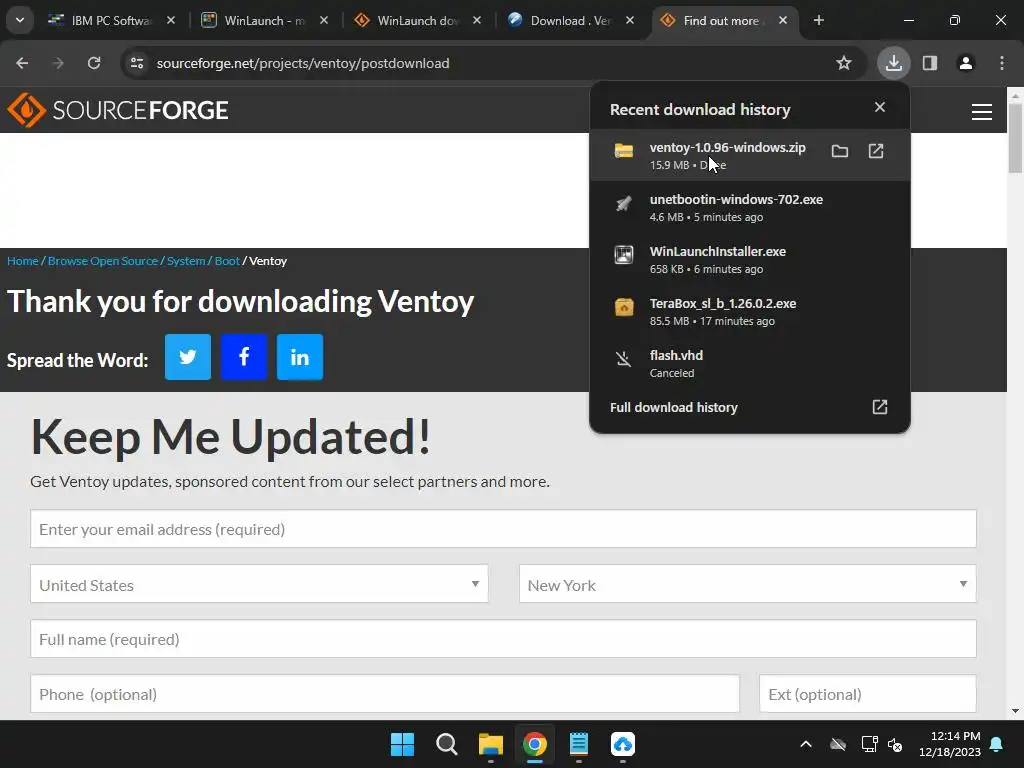Click the Chrome downloads toolbar icon
The image size is (1024, 768).
pyautogui.click(x=893, y=63)
